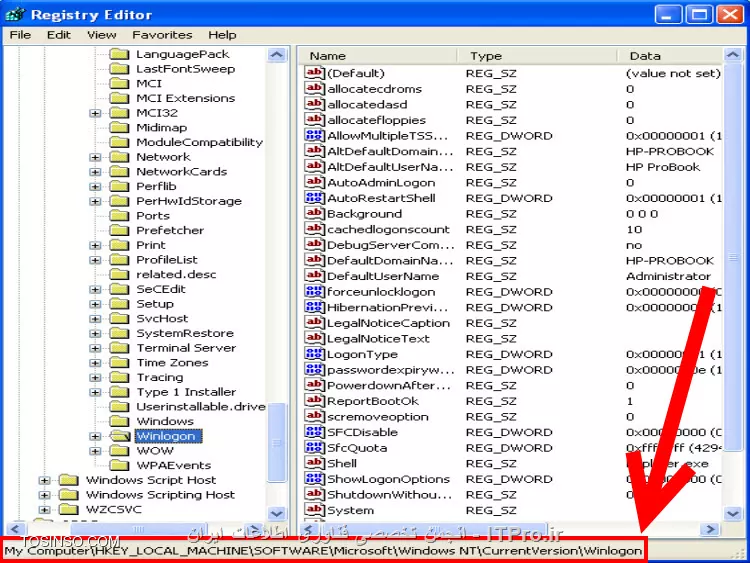Screen dimensions: 750x563
Task: Open the Favorites menu
Action: 162,35
